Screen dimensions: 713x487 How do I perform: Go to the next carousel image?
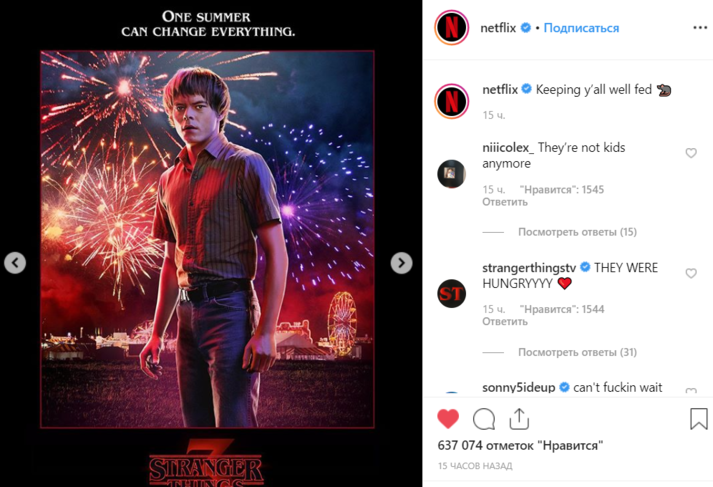(401, 263)
